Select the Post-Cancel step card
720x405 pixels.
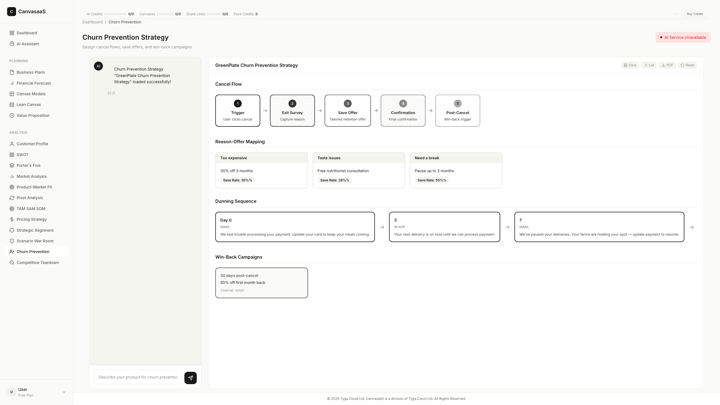(x=458, y=111)
